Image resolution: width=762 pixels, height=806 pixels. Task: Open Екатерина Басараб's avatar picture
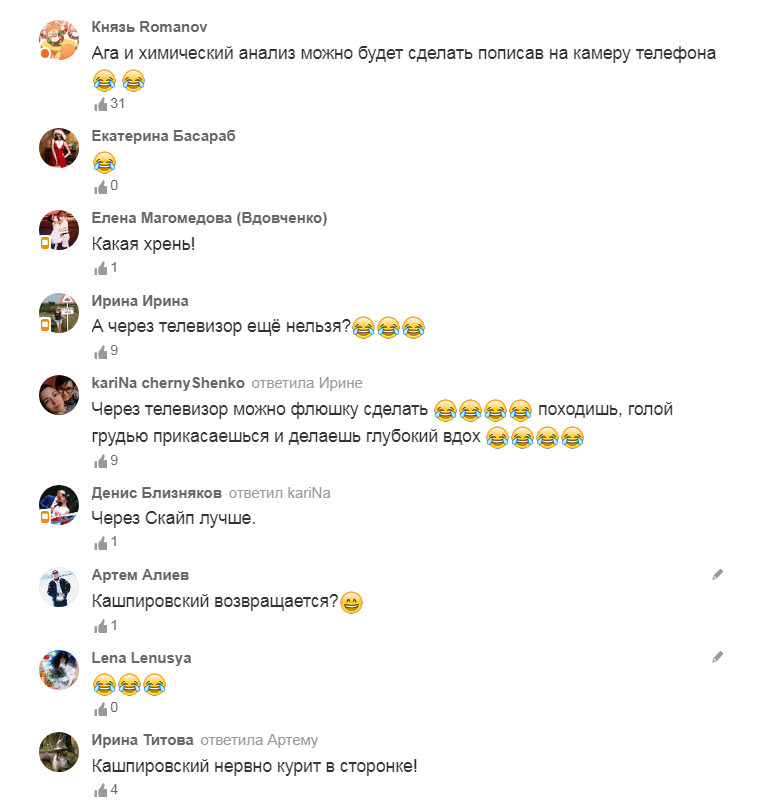(59, 148)
